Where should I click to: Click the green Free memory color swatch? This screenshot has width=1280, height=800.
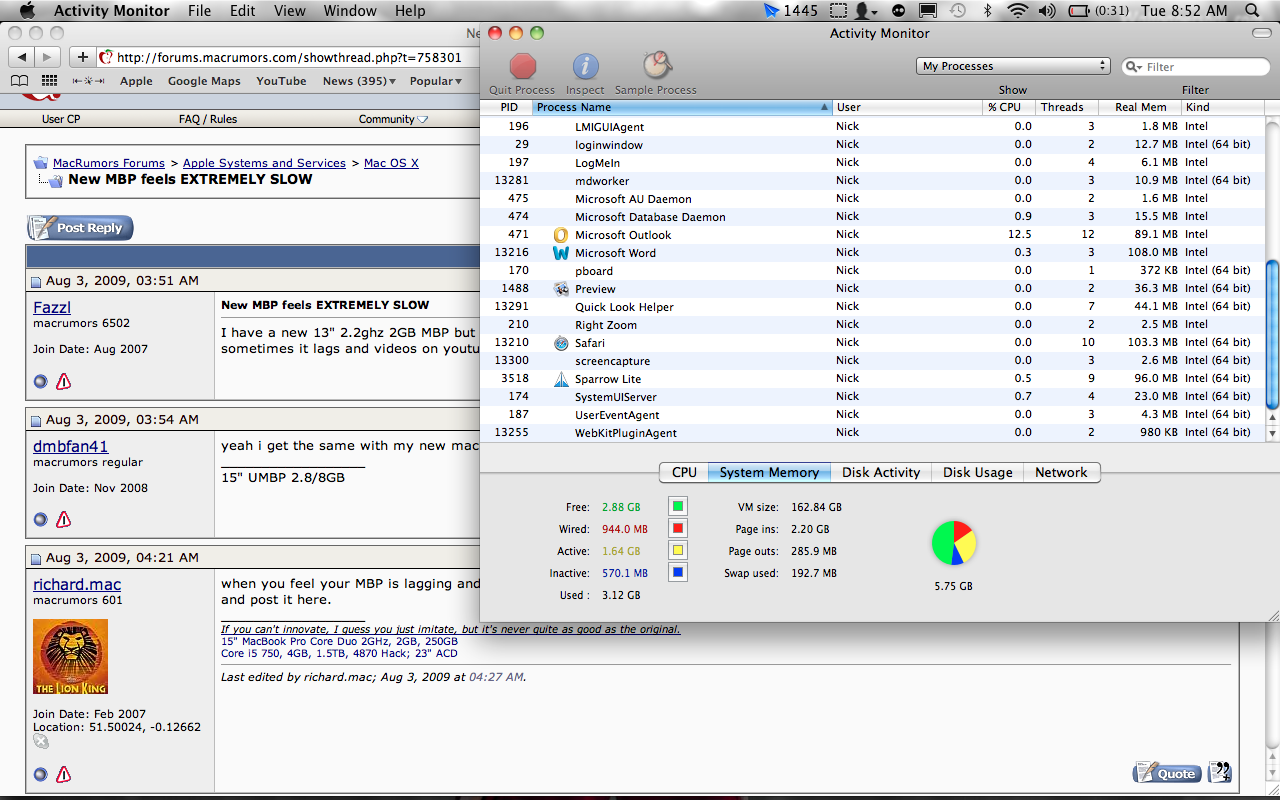[677, 507]
